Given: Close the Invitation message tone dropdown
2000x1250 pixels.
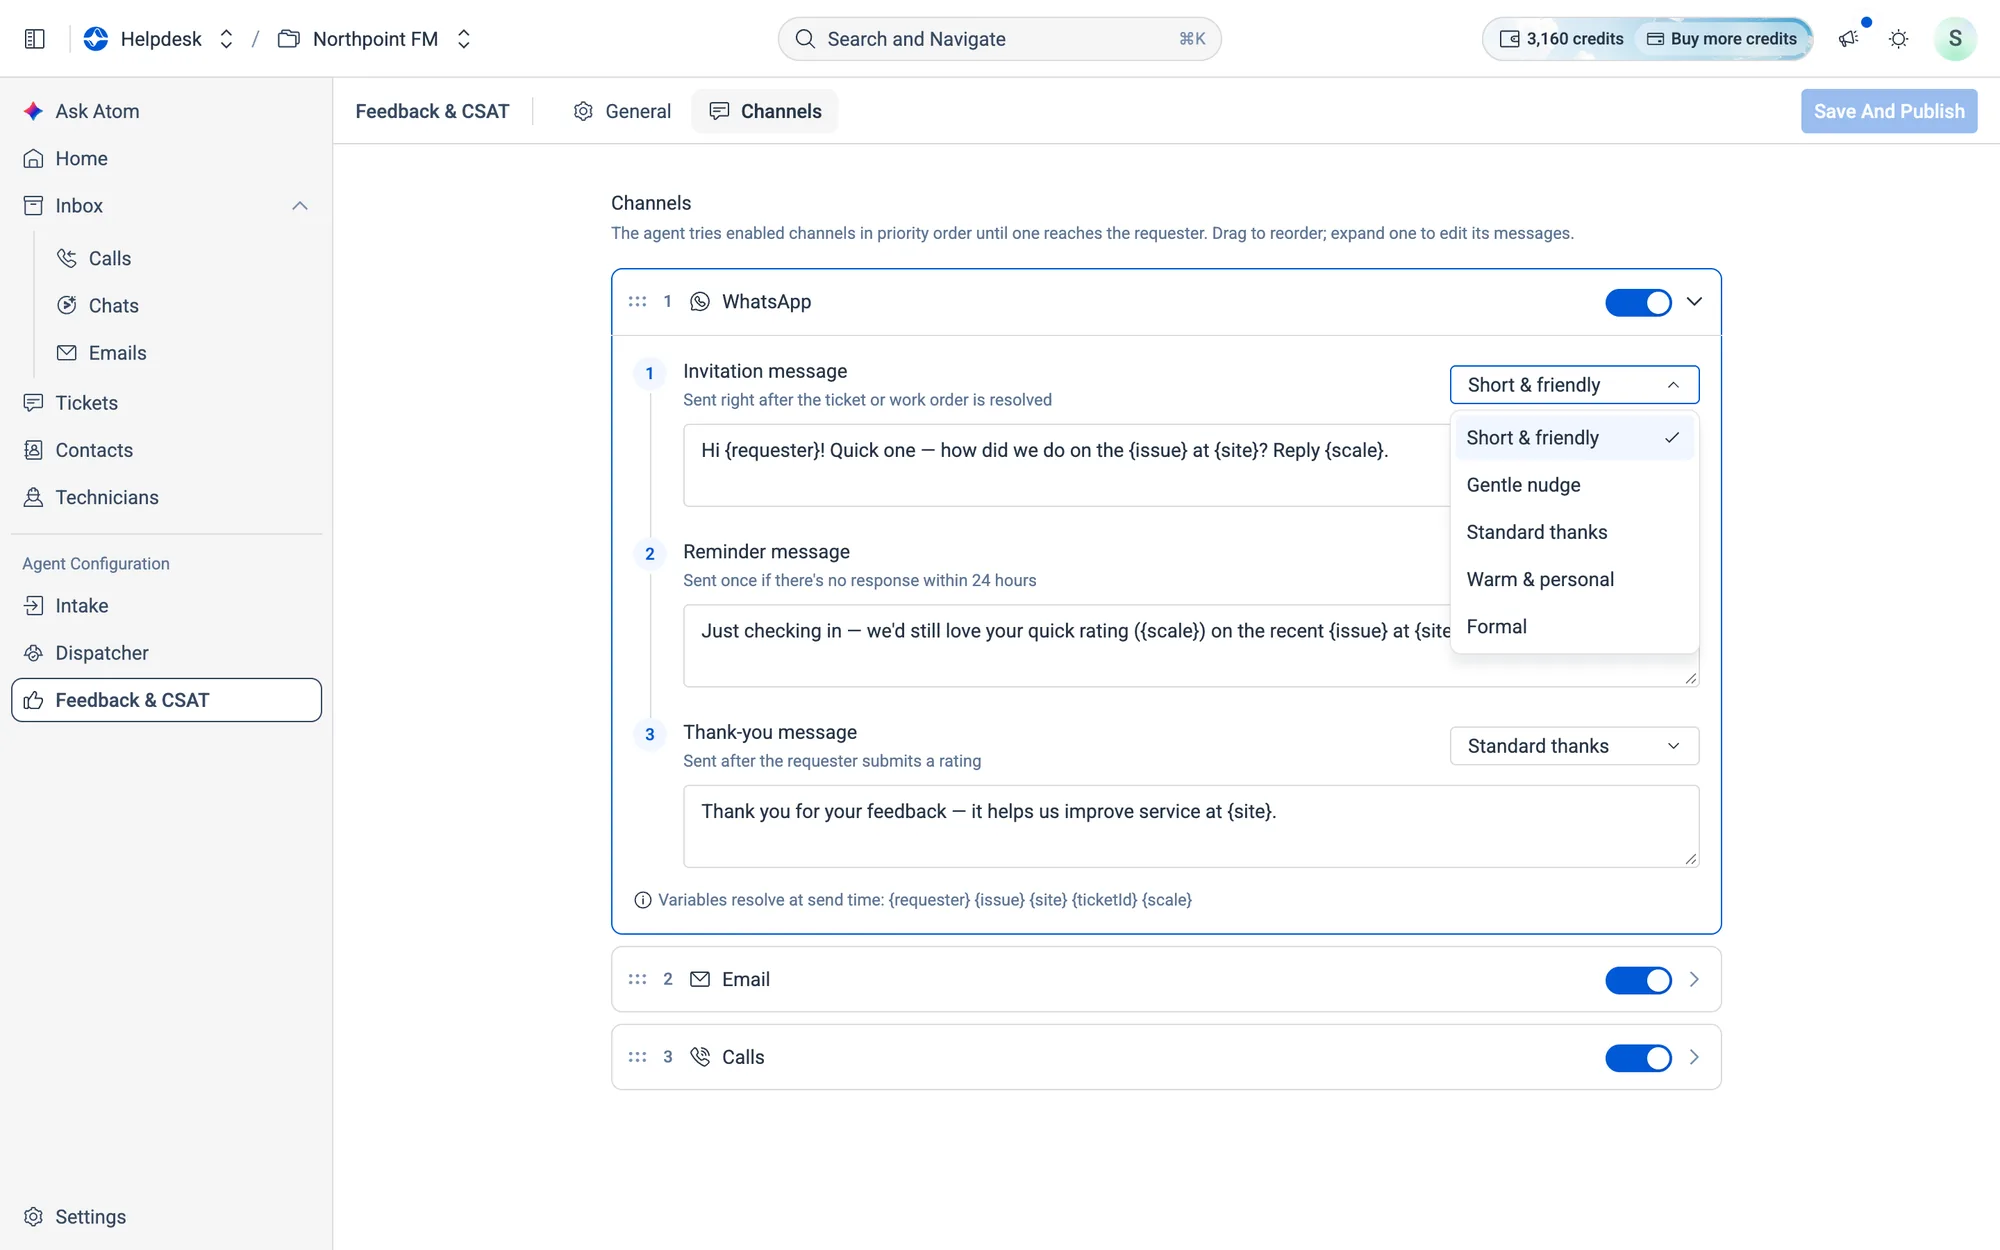Looking at the screenshot, I should [x=1574, y=385].
